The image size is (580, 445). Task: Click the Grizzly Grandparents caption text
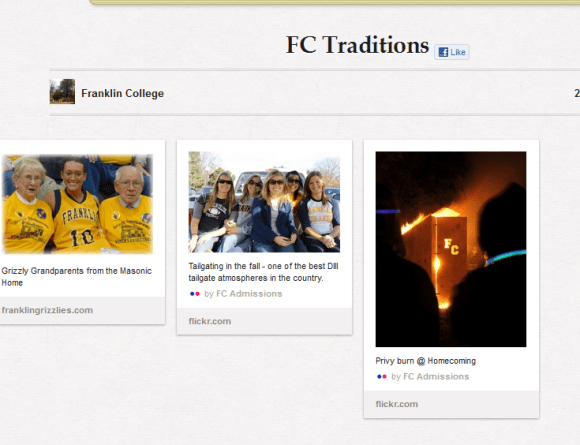[77, 277]
